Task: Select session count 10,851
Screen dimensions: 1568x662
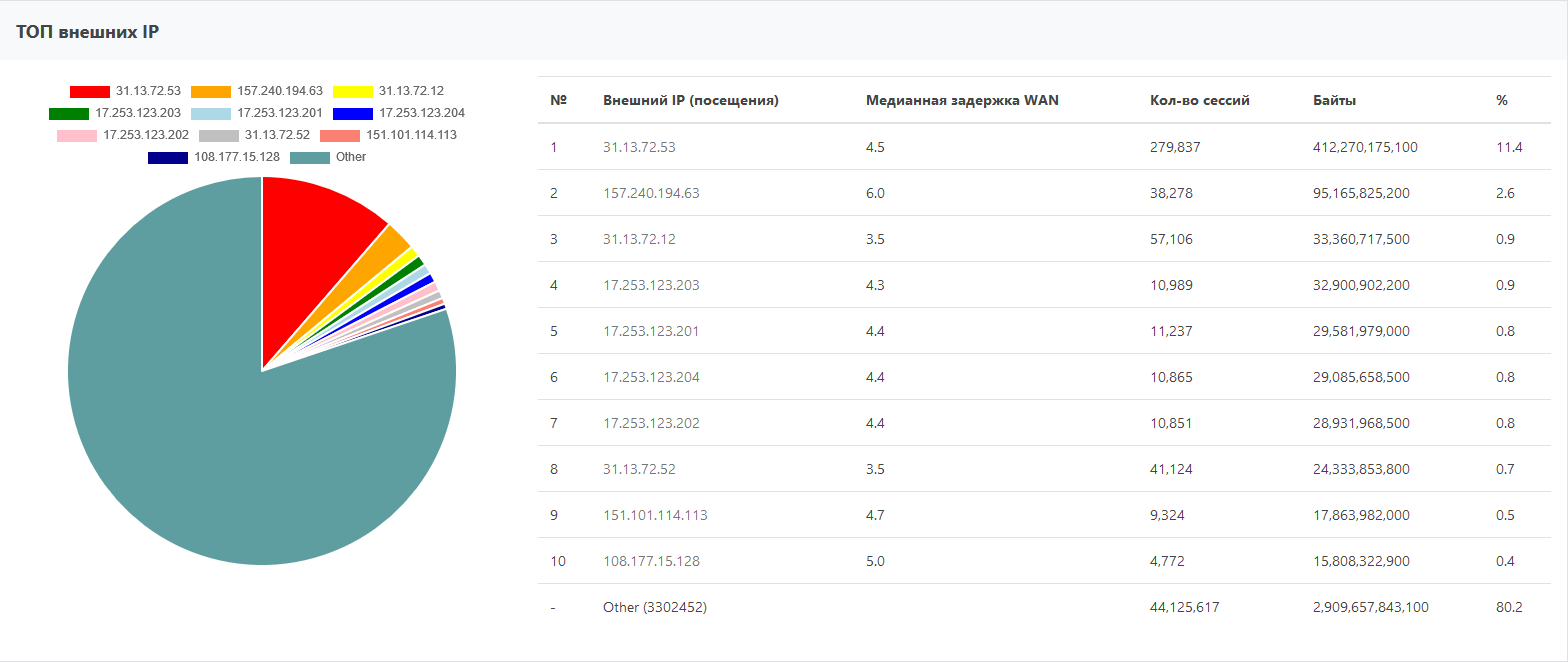Action: [1171, 423]
